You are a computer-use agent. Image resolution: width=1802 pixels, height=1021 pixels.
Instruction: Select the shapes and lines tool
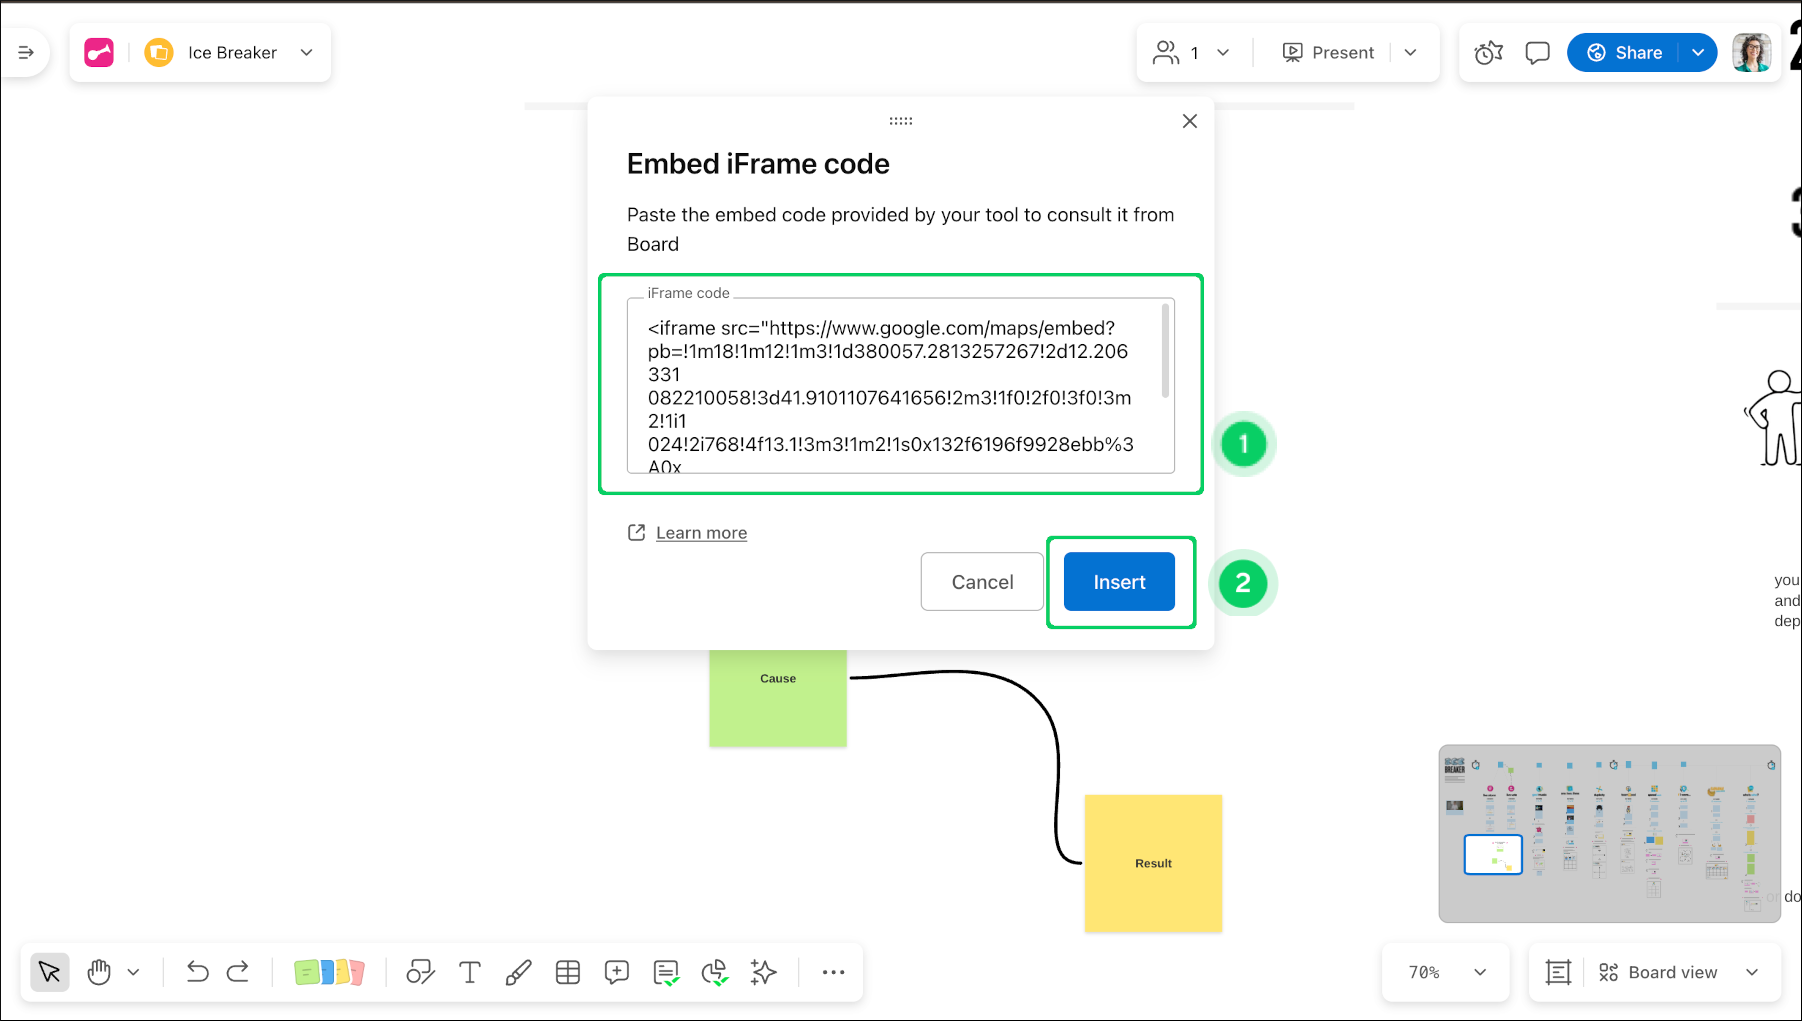(x=420, y=972)
